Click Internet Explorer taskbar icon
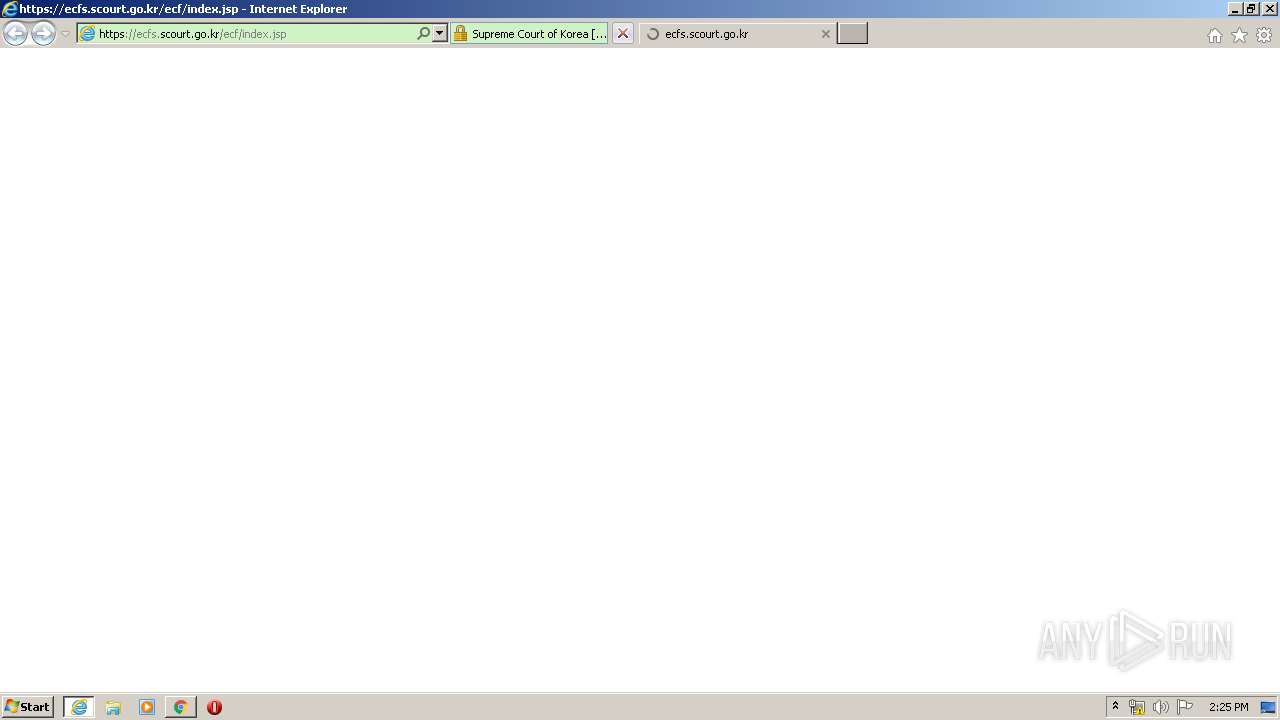The height and width of the screenshot is (720, 1280). pyautogui.click(x=79, y=707)
